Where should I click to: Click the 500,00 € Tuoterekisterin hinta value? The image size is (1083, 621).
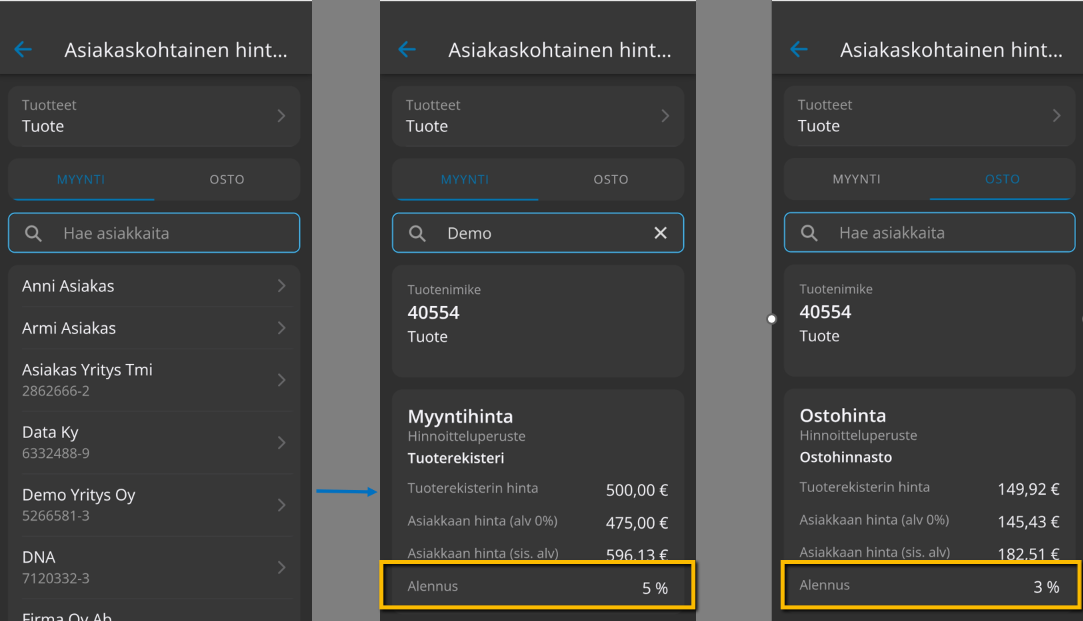(637, 490)
